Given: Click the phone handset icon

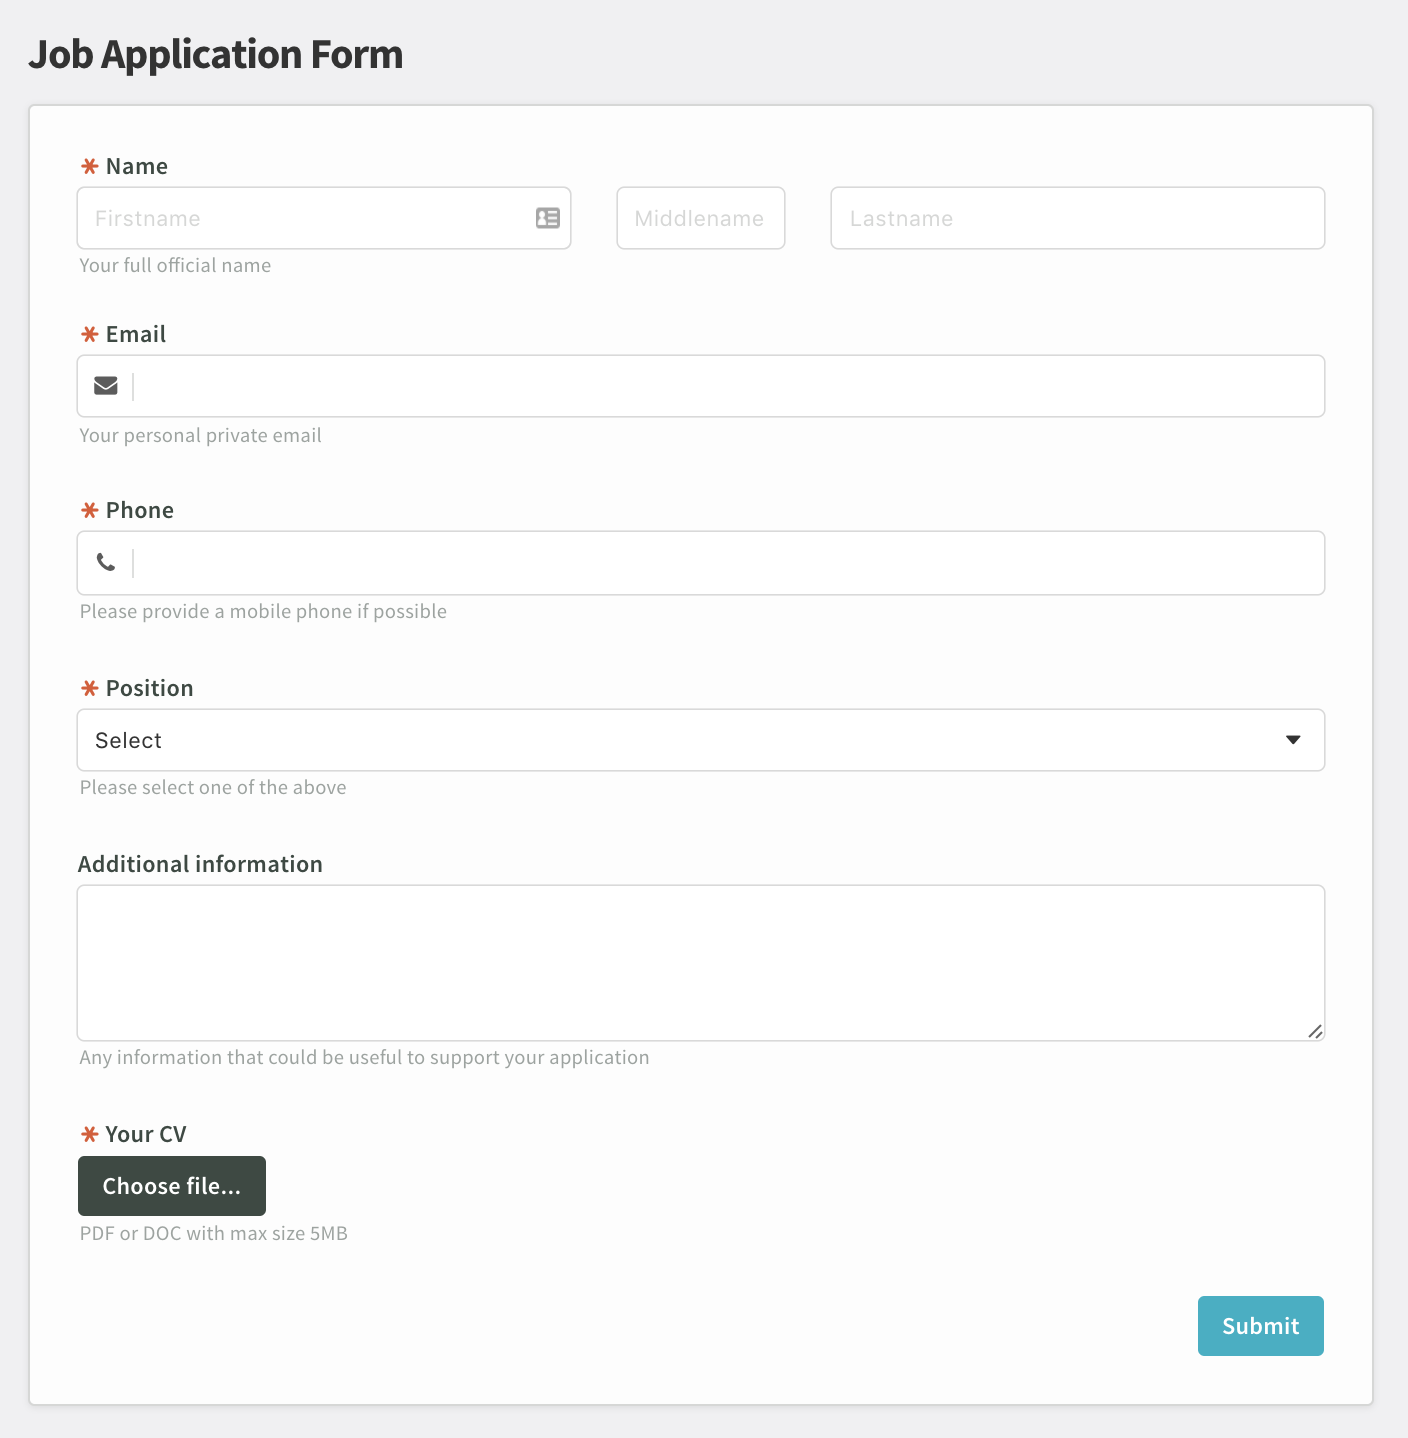Looking at the screenshot, I should coord(106,562).
